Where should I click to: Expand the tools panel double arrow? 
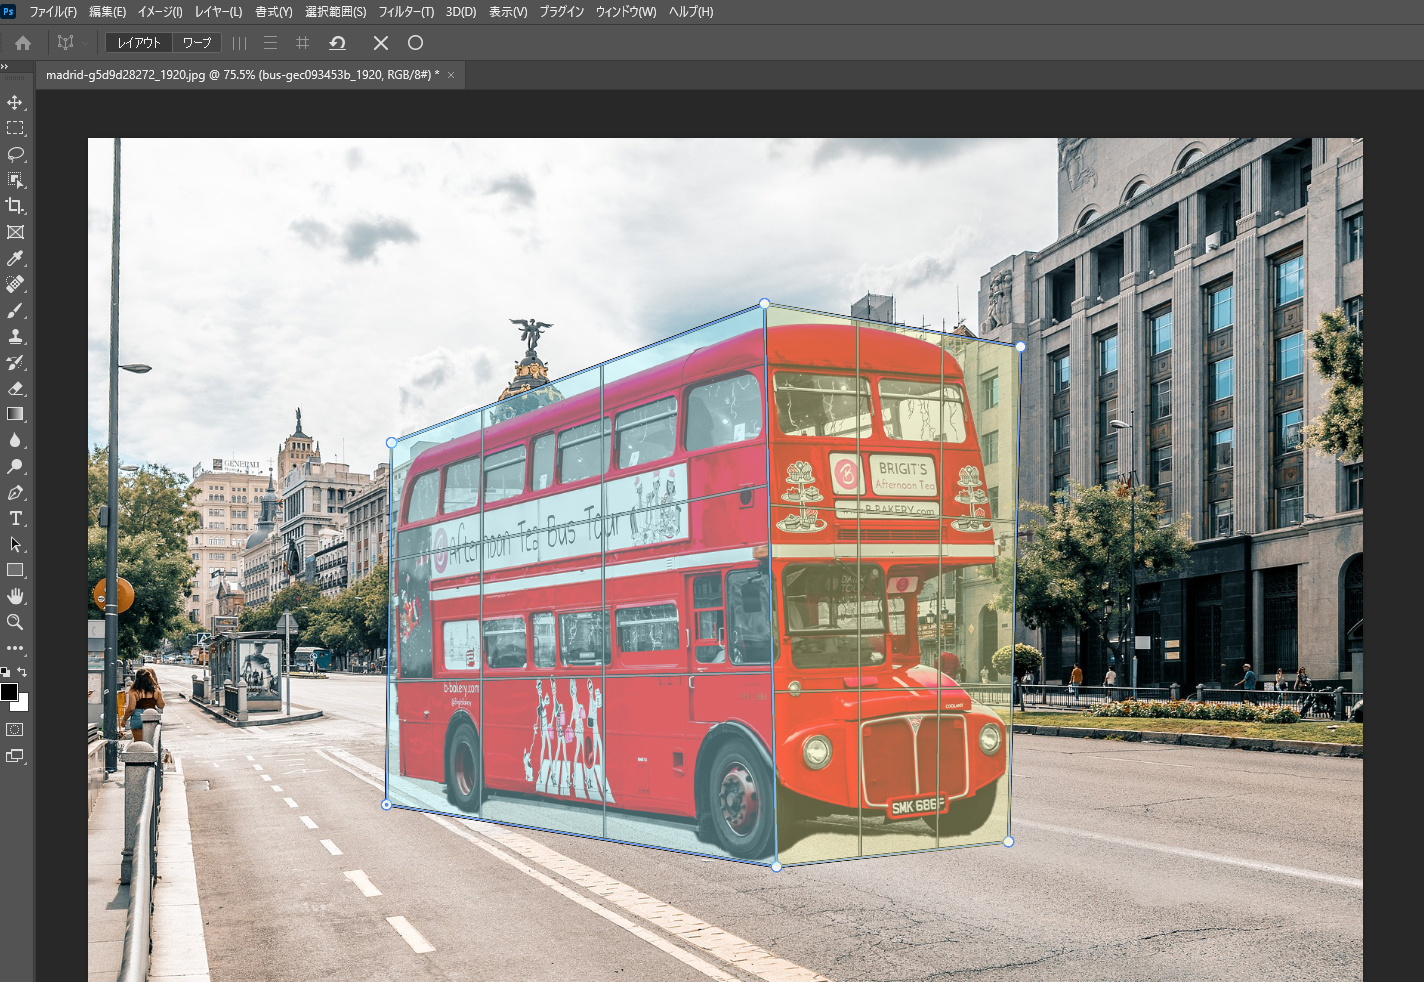click(5, 66)
